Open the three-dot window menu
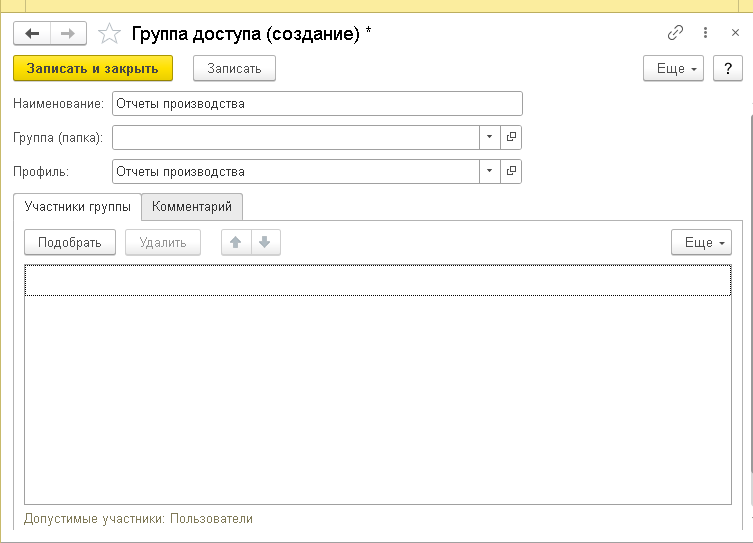This screenshot has width=753, height=543. (706, 33)
